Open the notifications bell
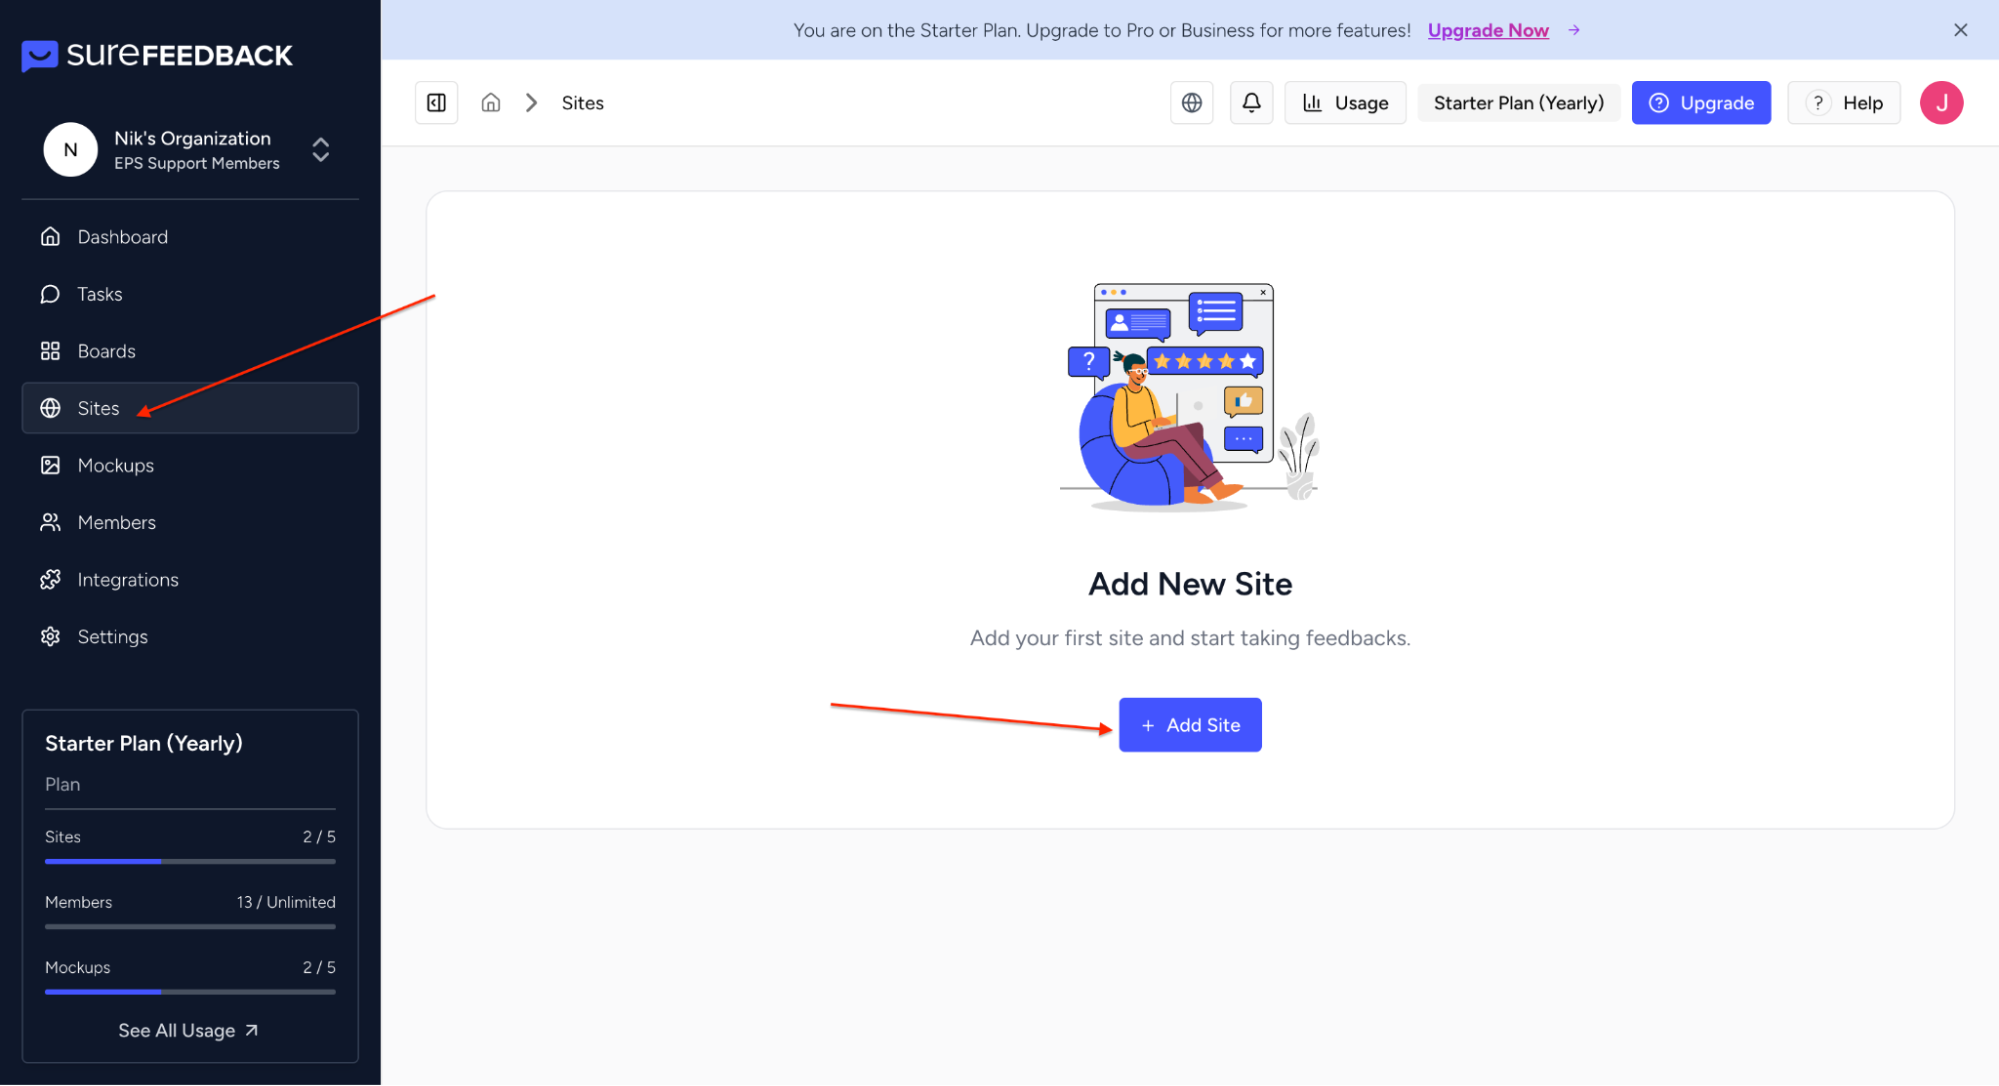Viewport: 1999px width, 1086px height. (1251, 103)
